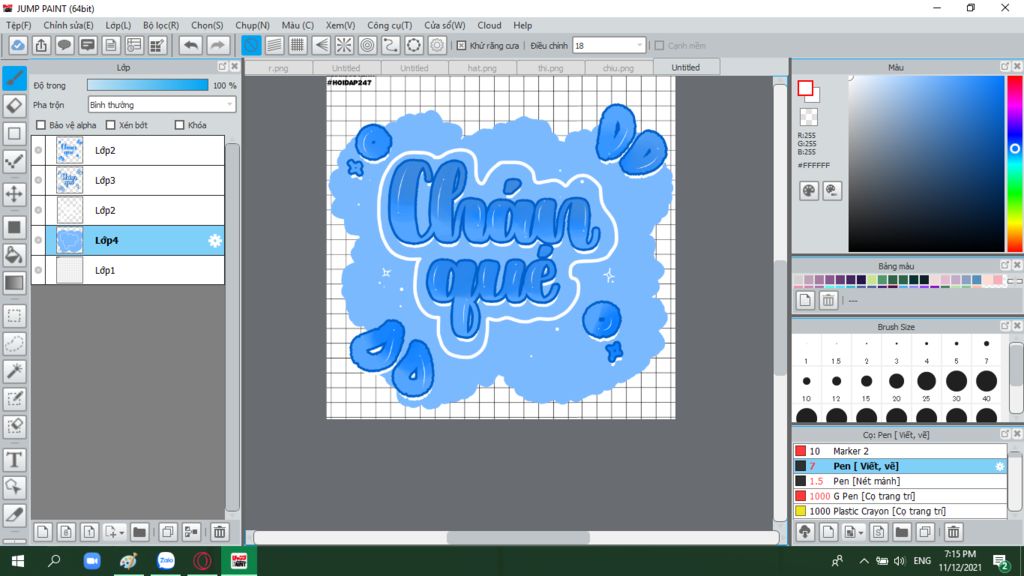
Task: Select brush size 20 dot
Action: click(x=896, y=381)
